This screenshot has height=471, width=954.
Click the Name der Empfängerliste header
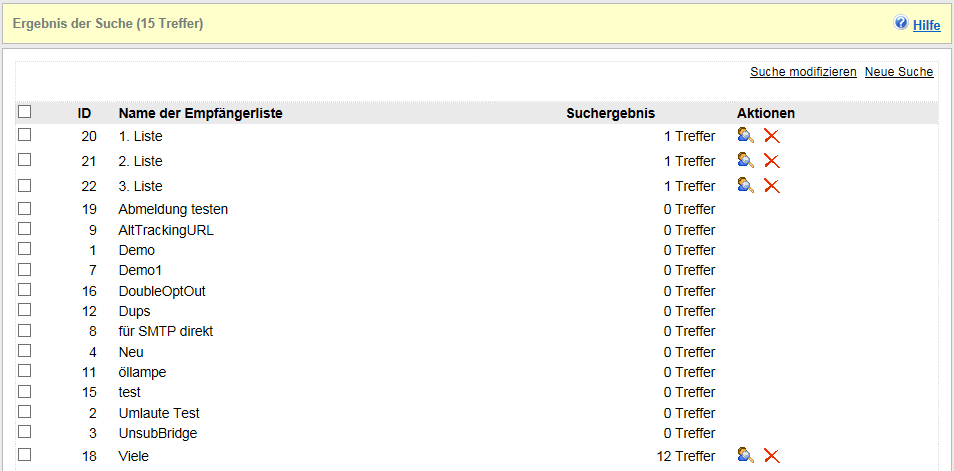tap(200, 113)
